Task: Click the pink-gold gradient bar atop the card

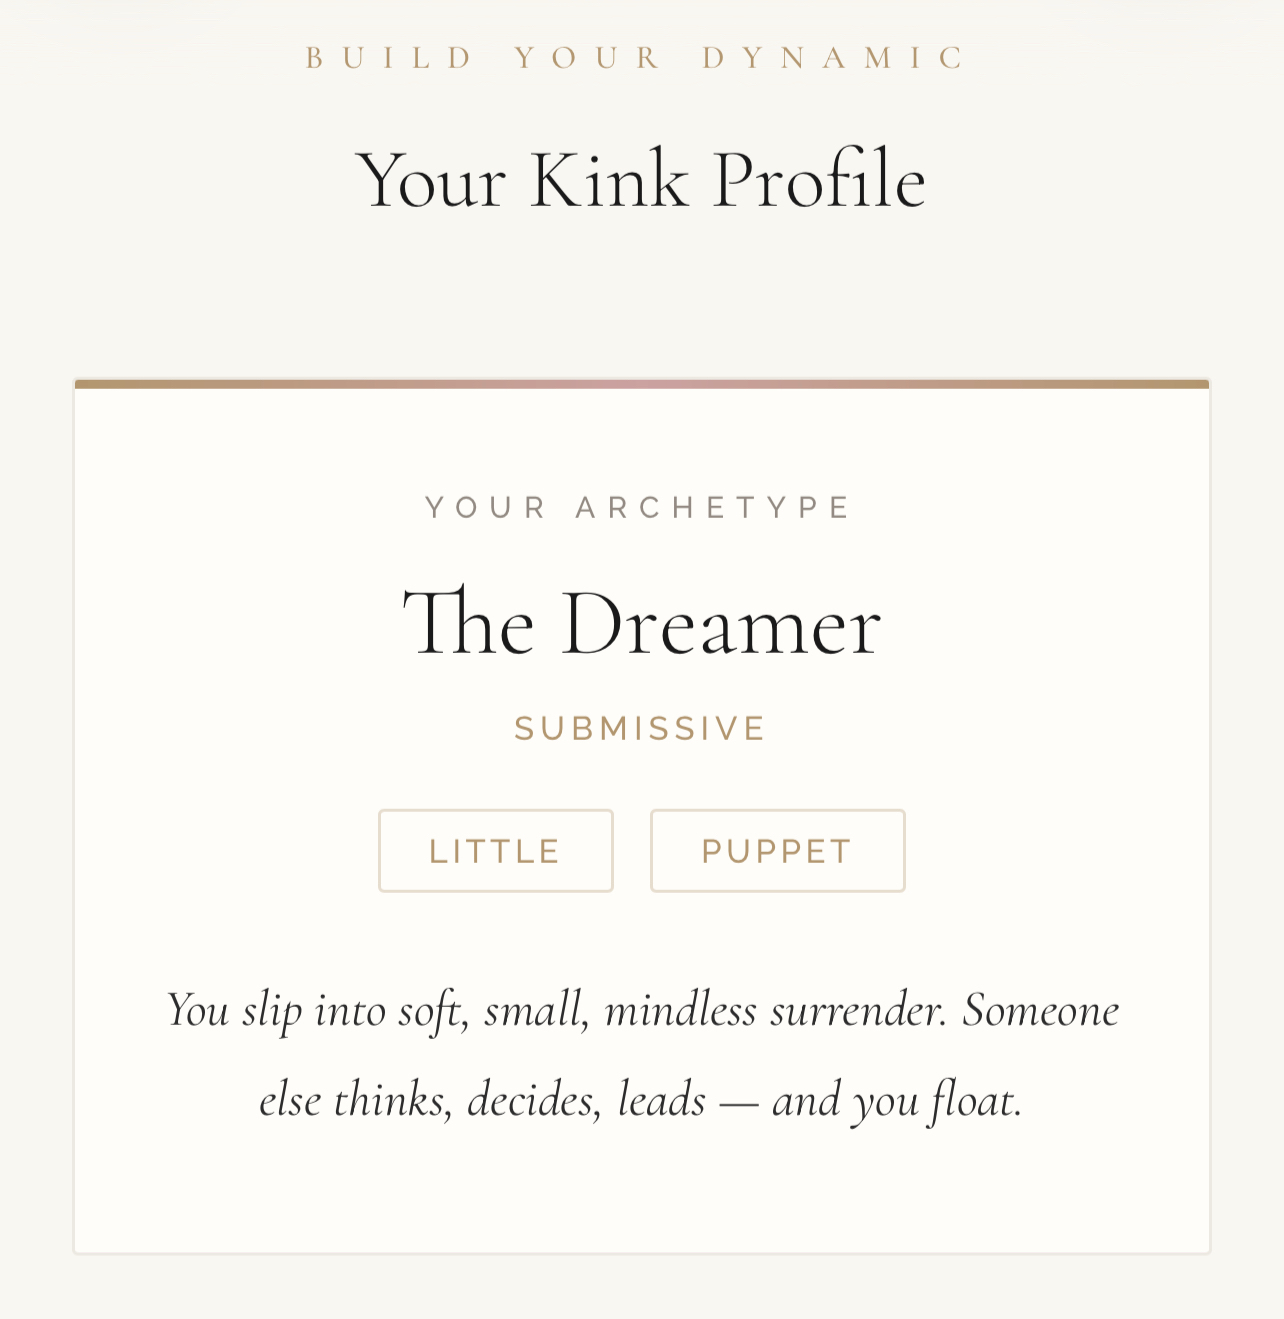Action: pyautogui.click(x=642, y=384)
